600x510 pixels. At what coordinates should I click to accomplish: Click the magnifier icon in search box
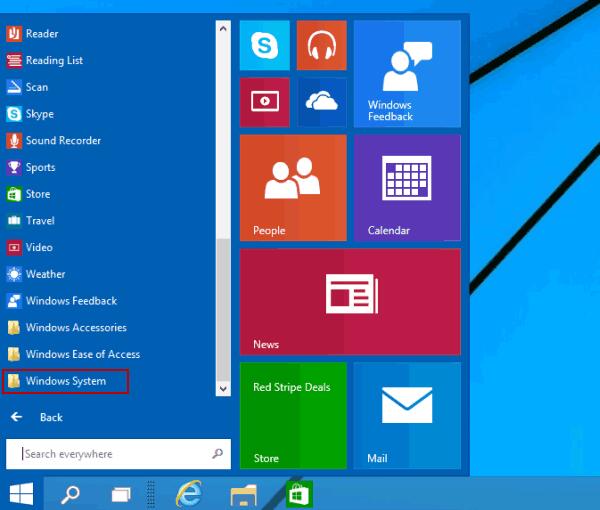[x=218, y=454]
